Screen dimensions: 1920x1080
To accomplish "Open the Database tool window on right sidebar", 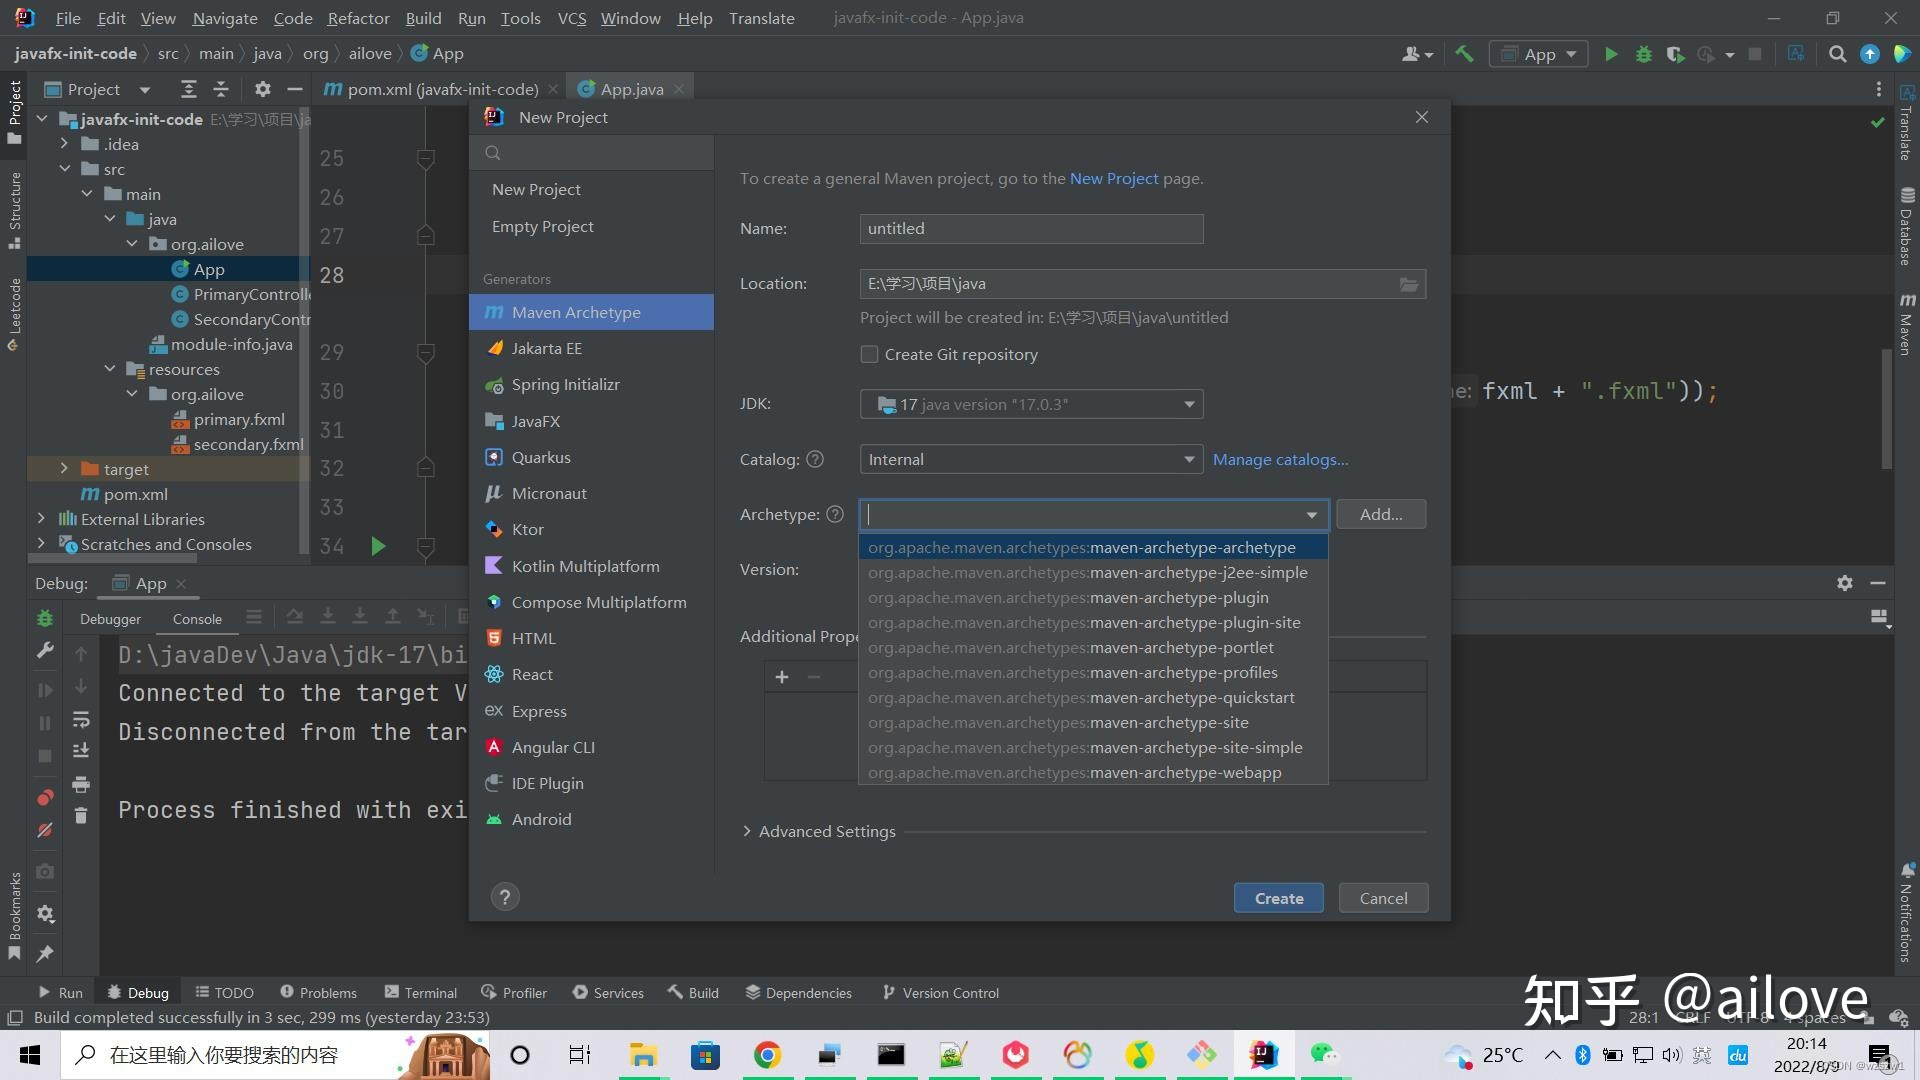I will (x=1907, y=226).
